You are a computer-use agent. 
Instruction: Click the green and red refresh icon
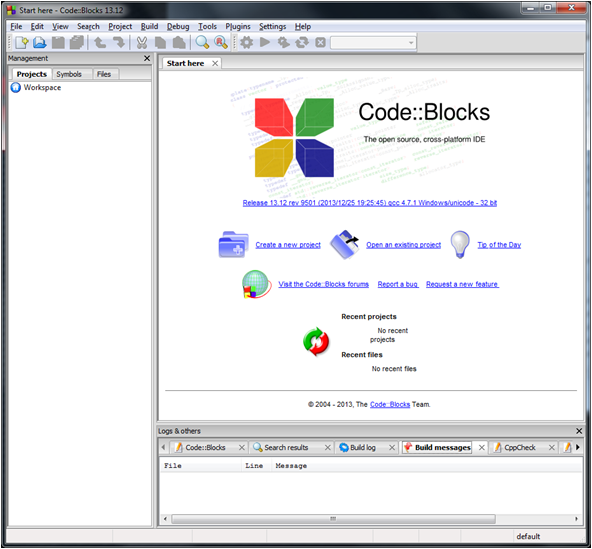click(316, 342)
